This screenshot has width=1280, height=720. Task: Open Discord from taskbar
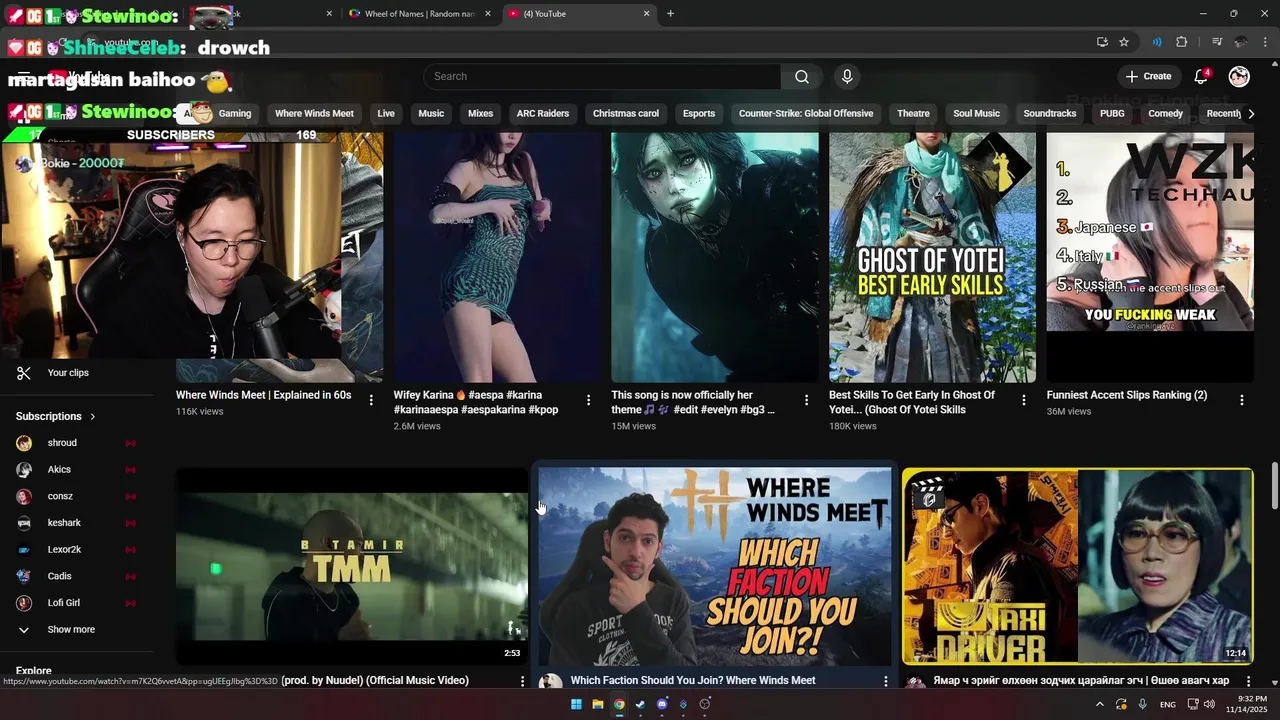coord(662,704)
